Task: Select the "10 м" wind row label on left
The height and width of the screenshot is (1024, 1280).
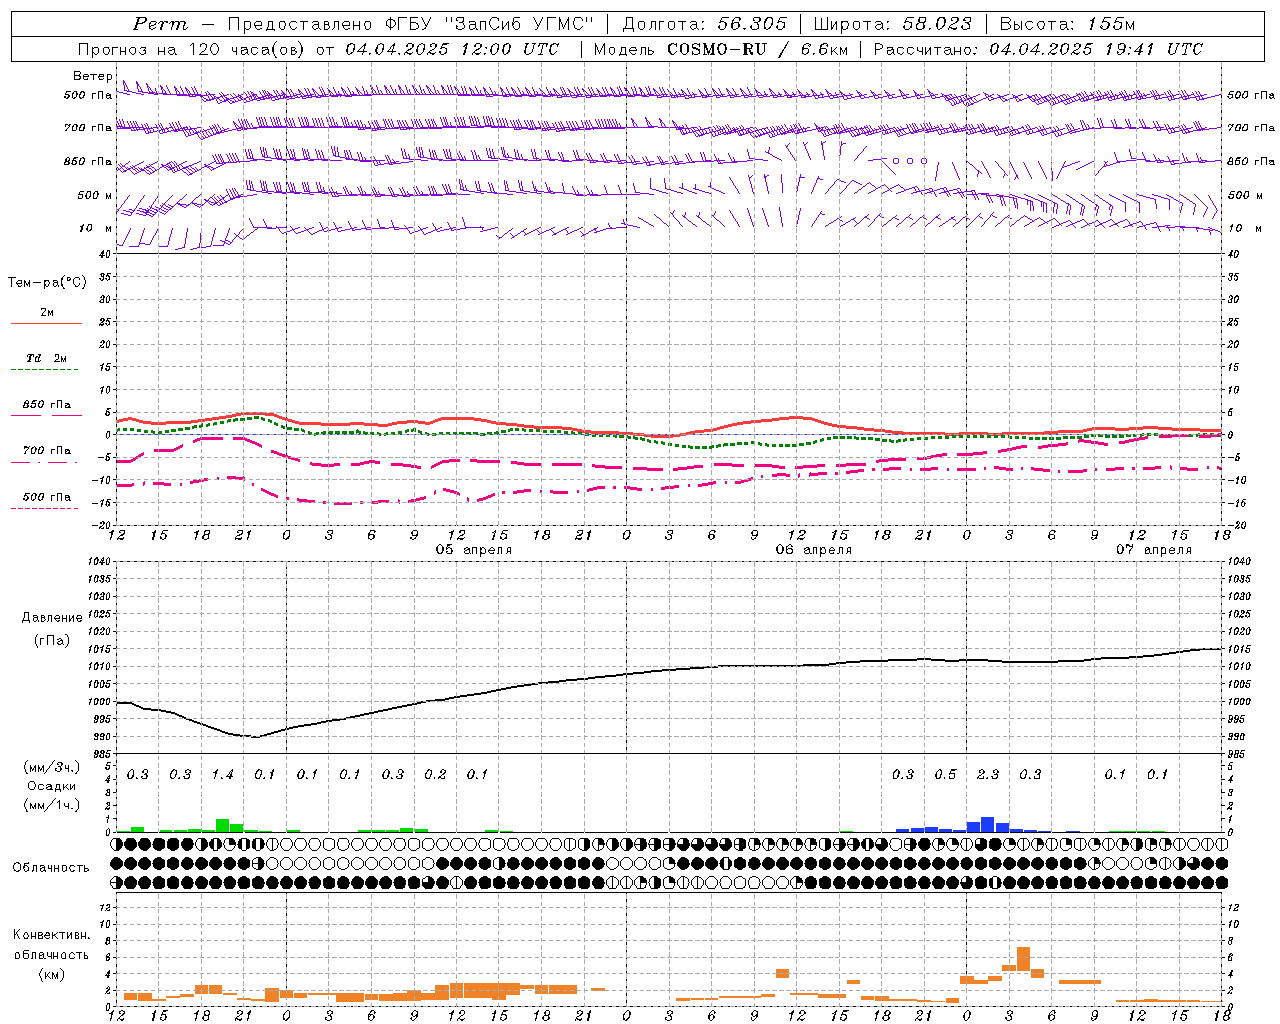Action: pyautogui.click(x=96, y=228)
